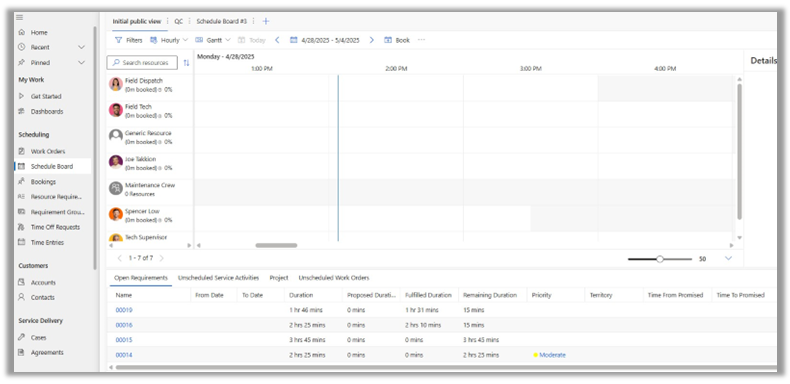This screenshot has height=384, width=790.
Task: Open options menu for Schedule Board #3
Action: coord(254,22)
